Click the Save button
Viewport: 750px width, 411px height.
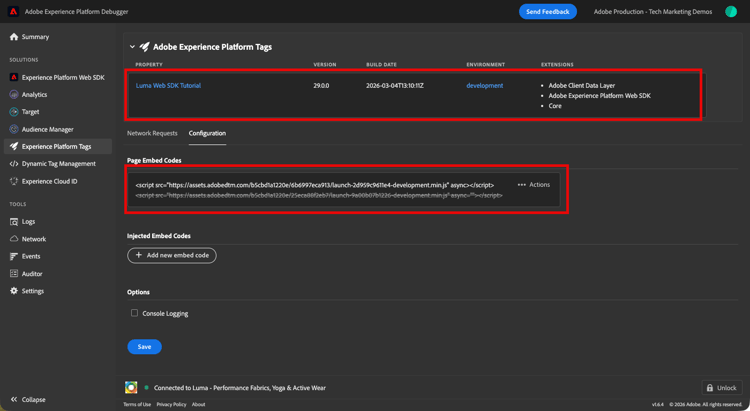(x=144, y=346)
